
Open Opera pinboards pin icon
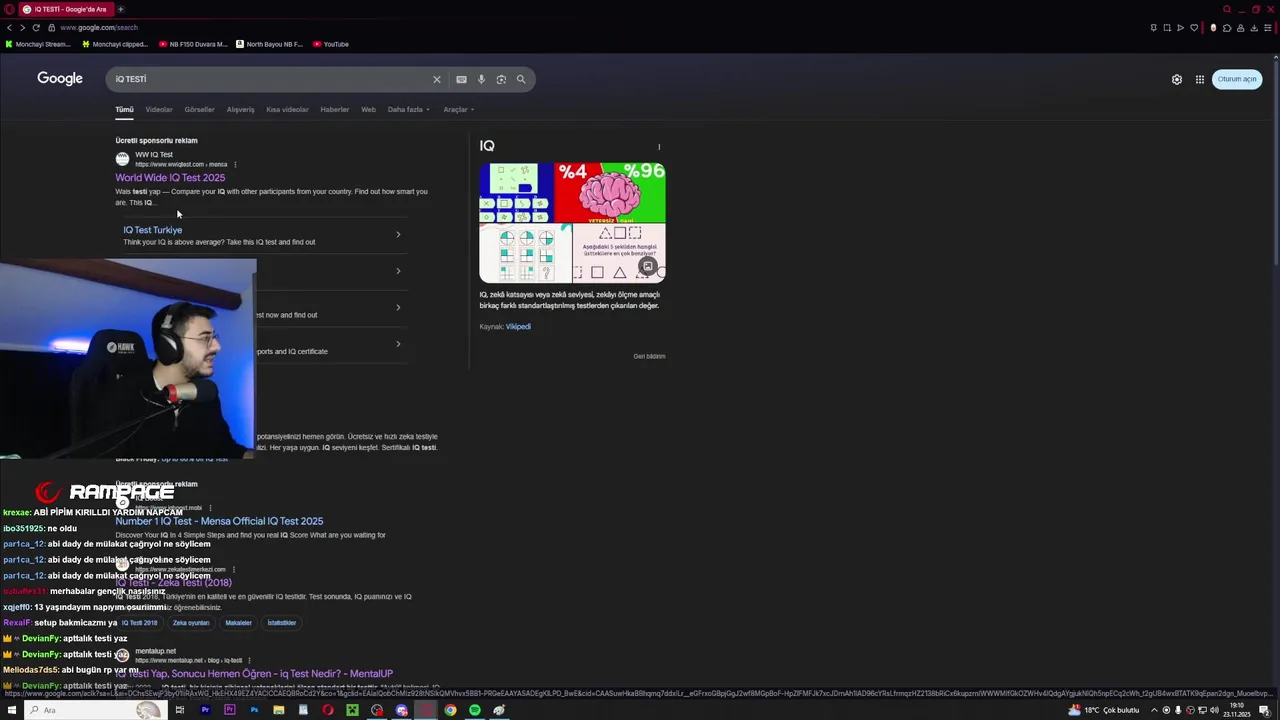[1153, 27]
